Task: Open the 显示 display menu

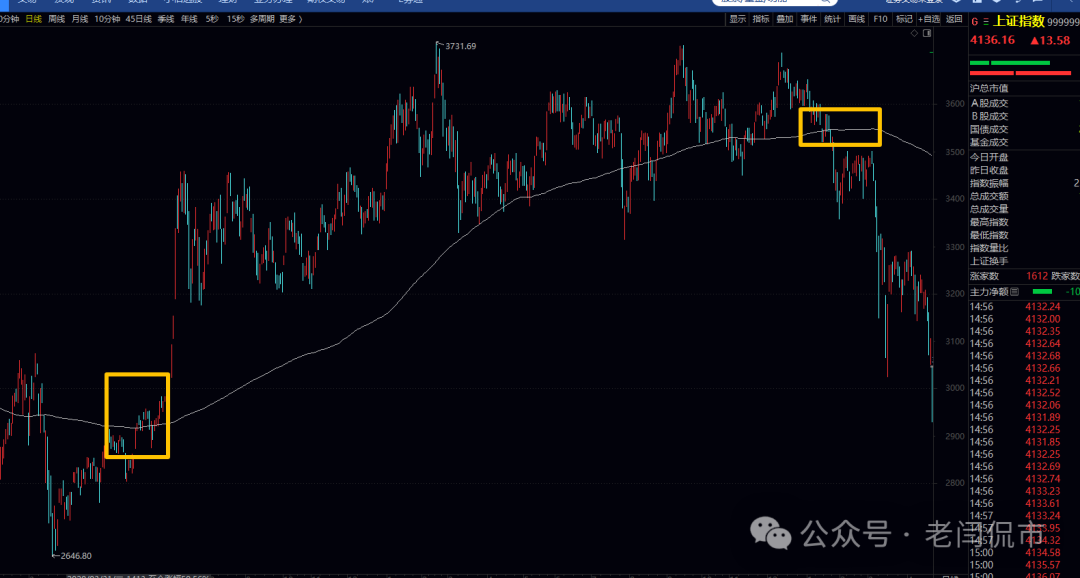Action: [738, 19]
